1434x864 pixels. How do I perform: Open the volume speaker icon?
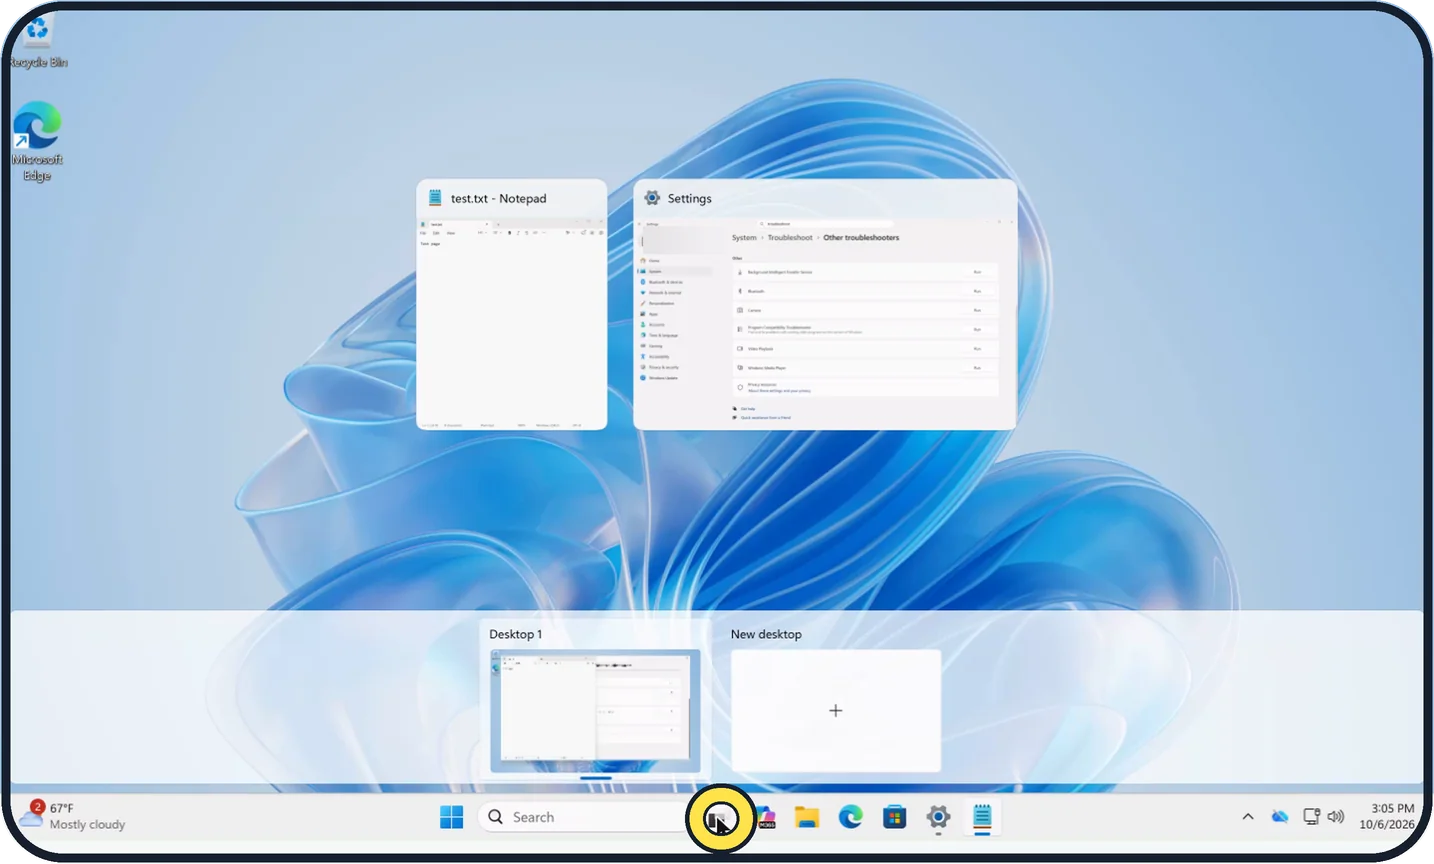[1336, 817]
